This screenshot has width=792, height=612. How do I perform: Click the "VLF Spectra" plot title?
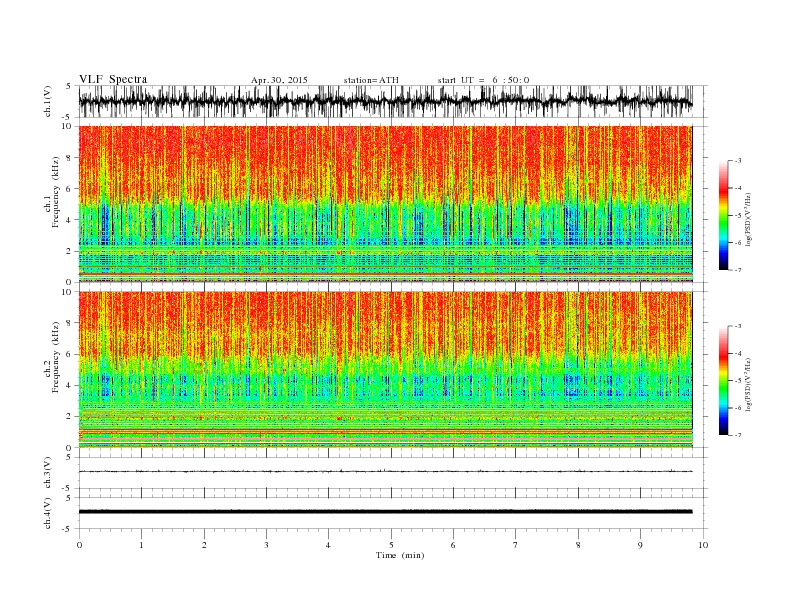click(113, 79)
